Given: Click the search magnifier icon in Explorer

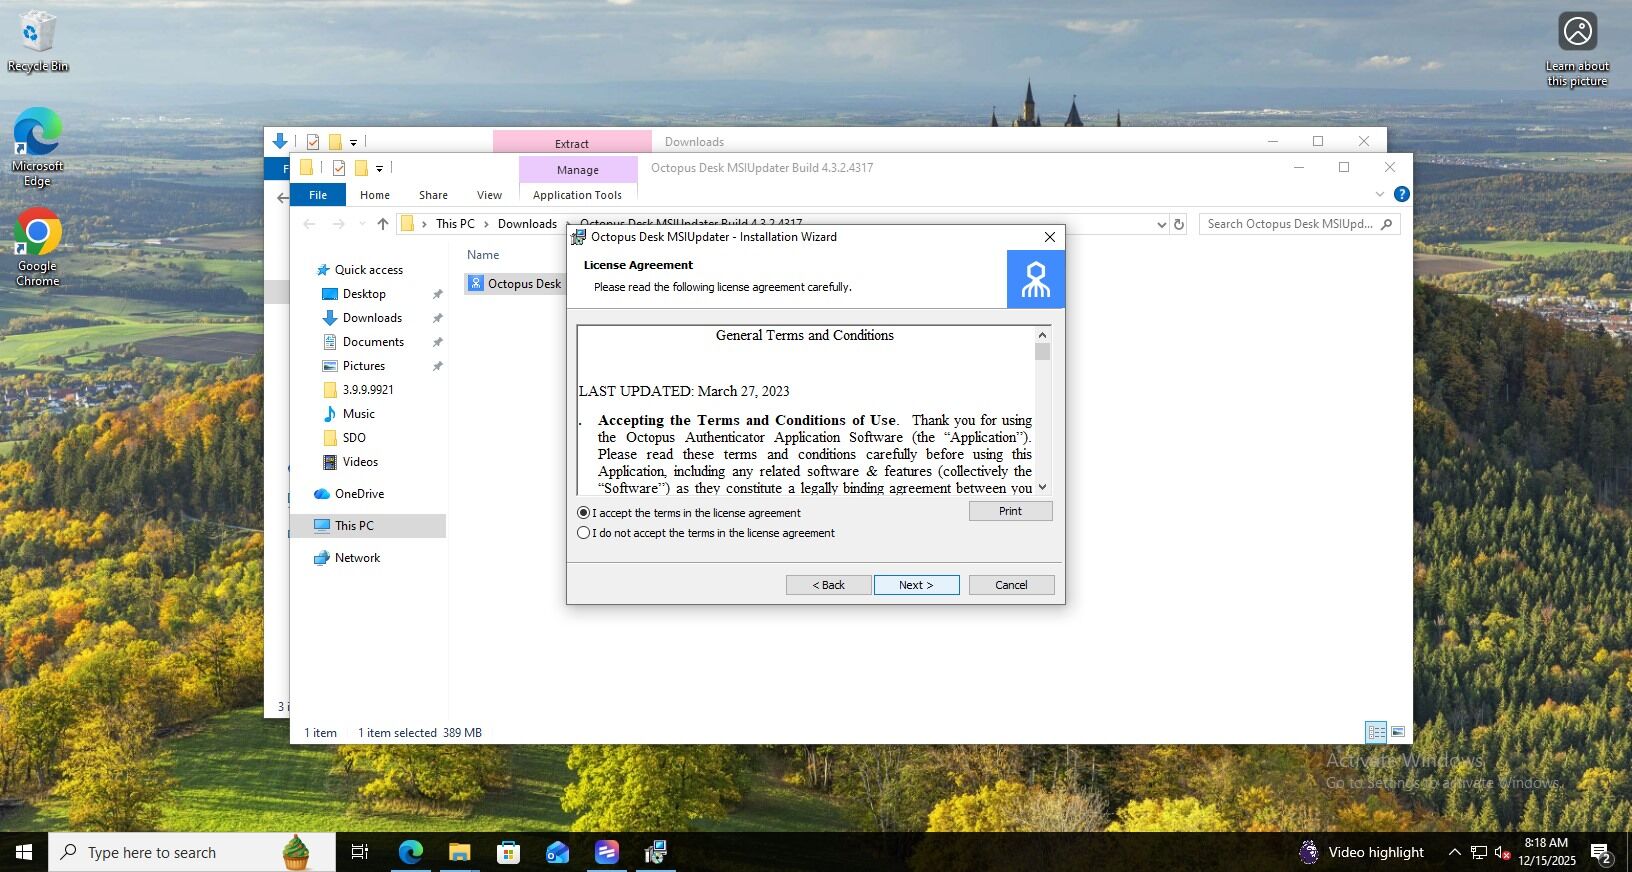Looking at the screenshot, I should 1386,224.
